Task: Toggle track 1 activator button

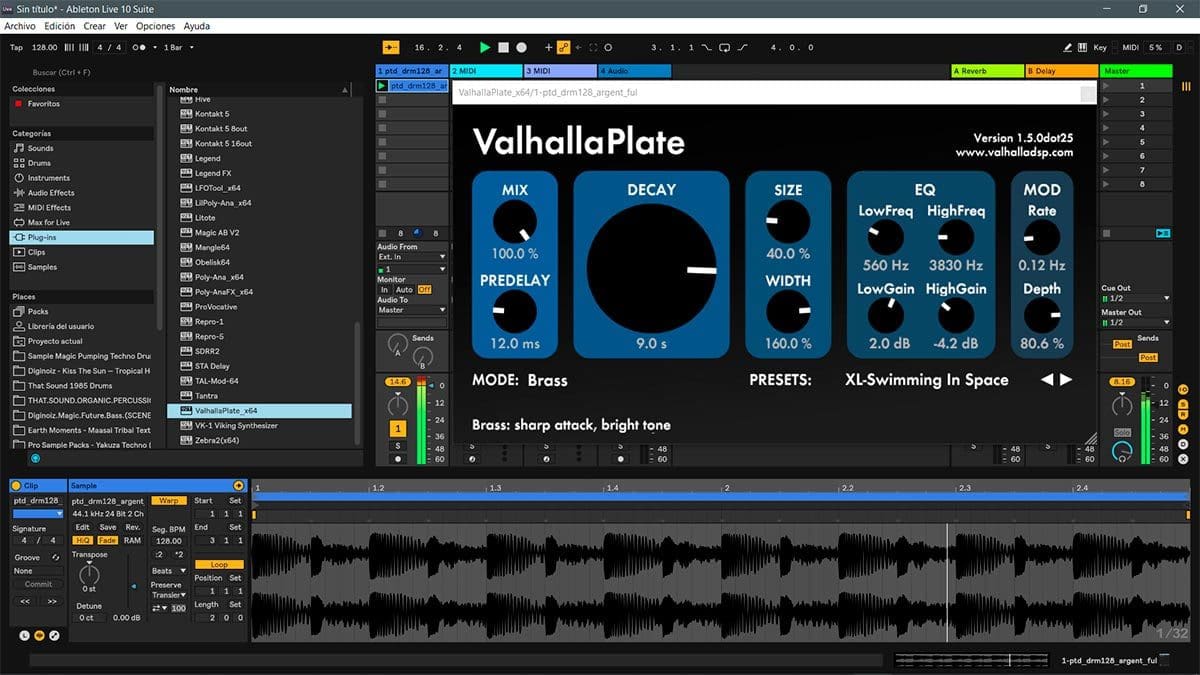Action: coord(398,428)
